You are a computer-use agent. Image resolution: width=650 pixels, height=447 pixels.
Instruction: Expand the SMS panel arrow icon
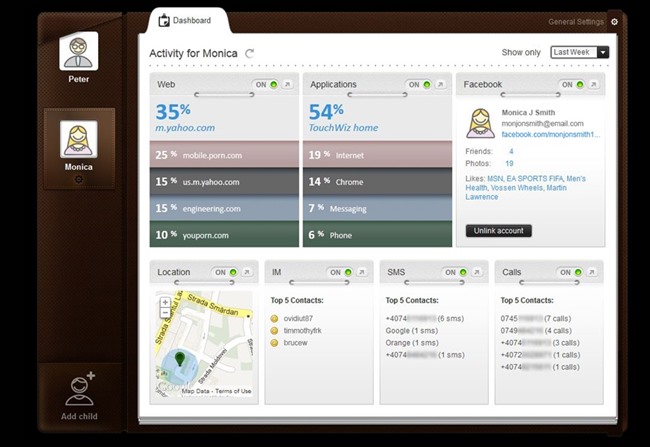(477, 272)
